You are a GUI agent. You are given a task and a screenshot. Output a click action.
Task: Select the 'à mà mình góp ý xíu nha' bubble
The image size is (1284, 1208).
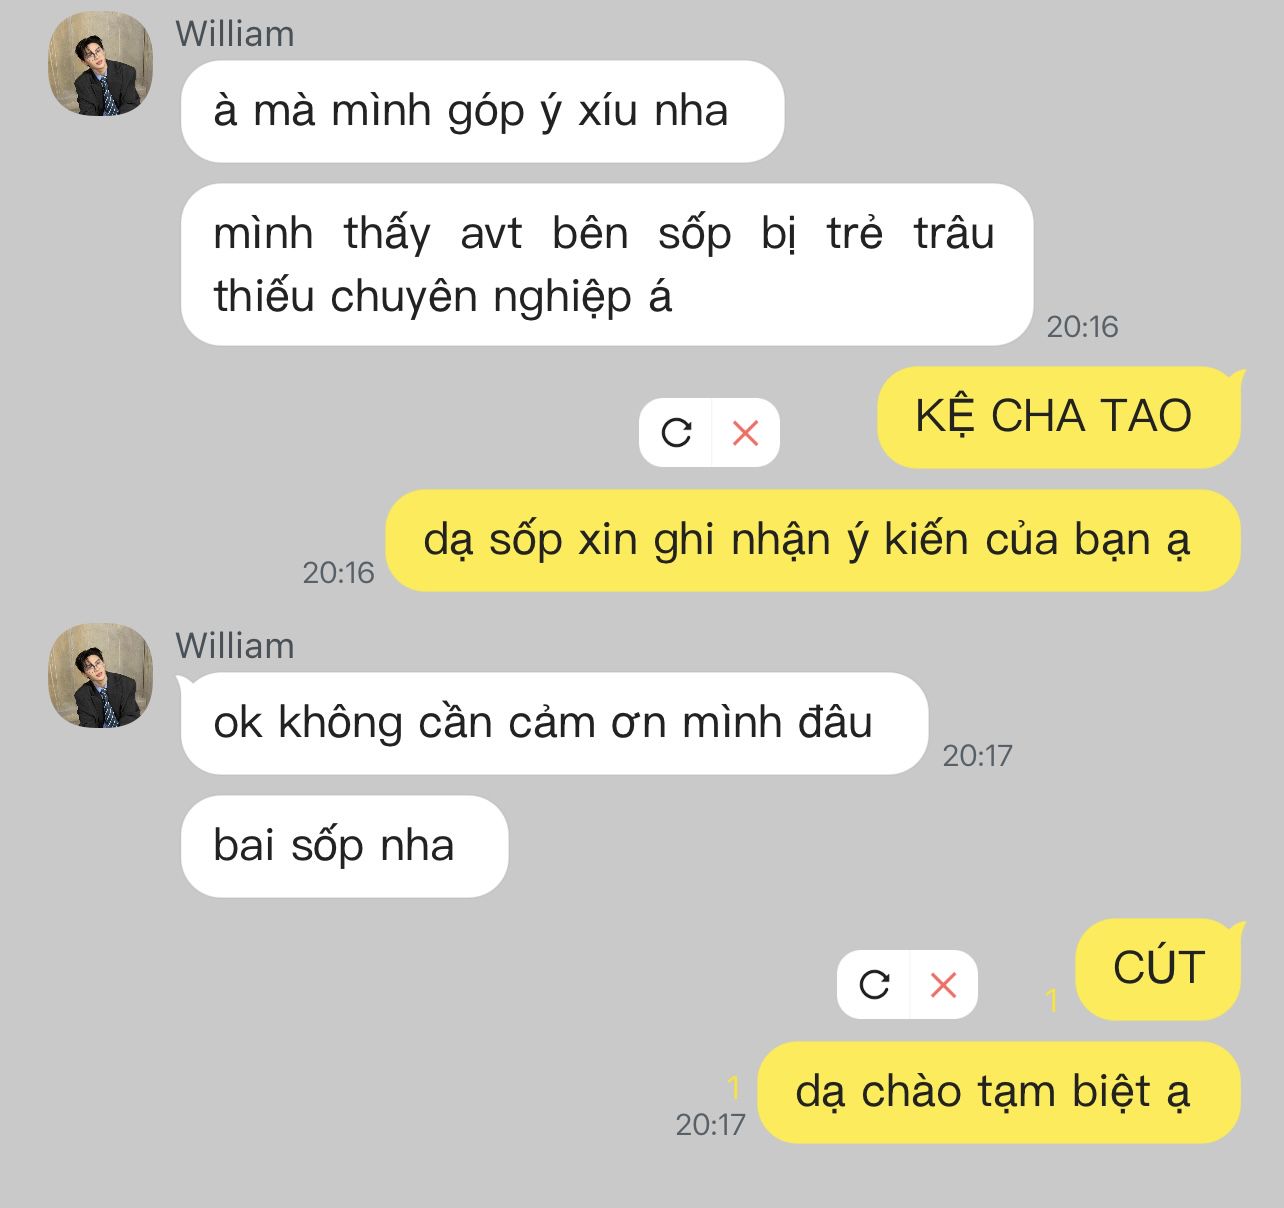(482, 111)
